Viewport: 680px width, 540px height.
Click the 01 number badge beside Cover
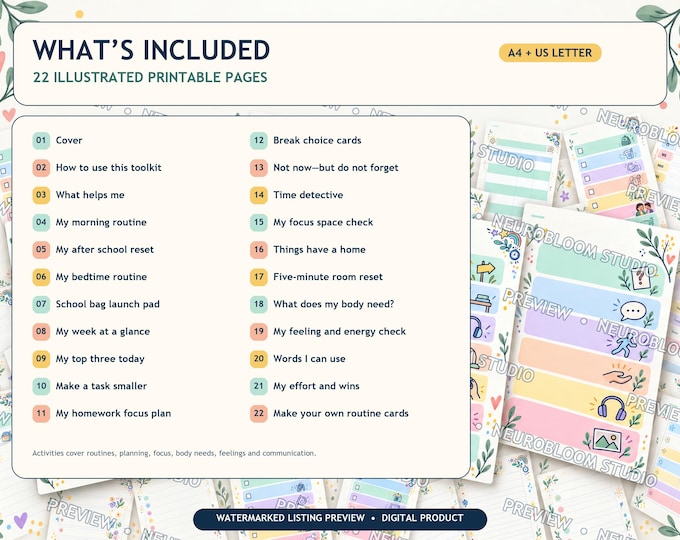point(41,141)
